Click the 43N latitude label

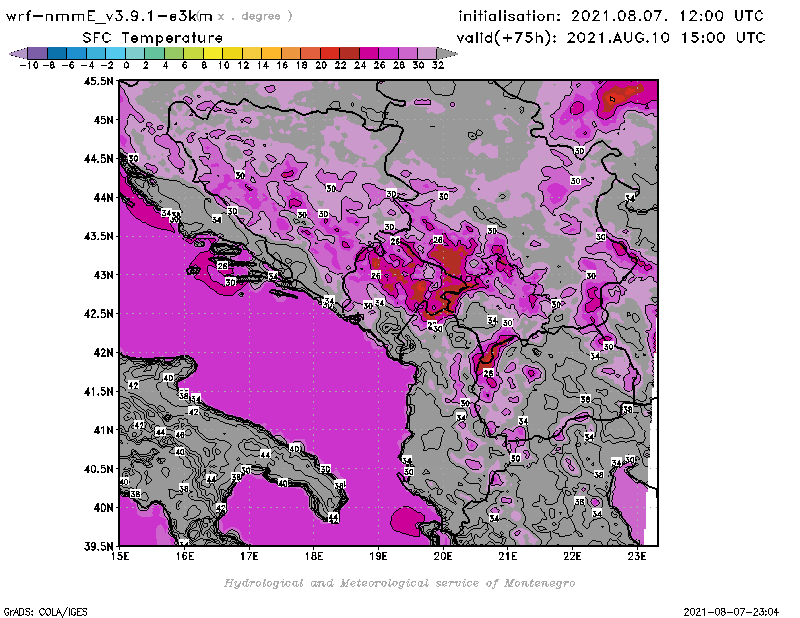pos(103,275)
